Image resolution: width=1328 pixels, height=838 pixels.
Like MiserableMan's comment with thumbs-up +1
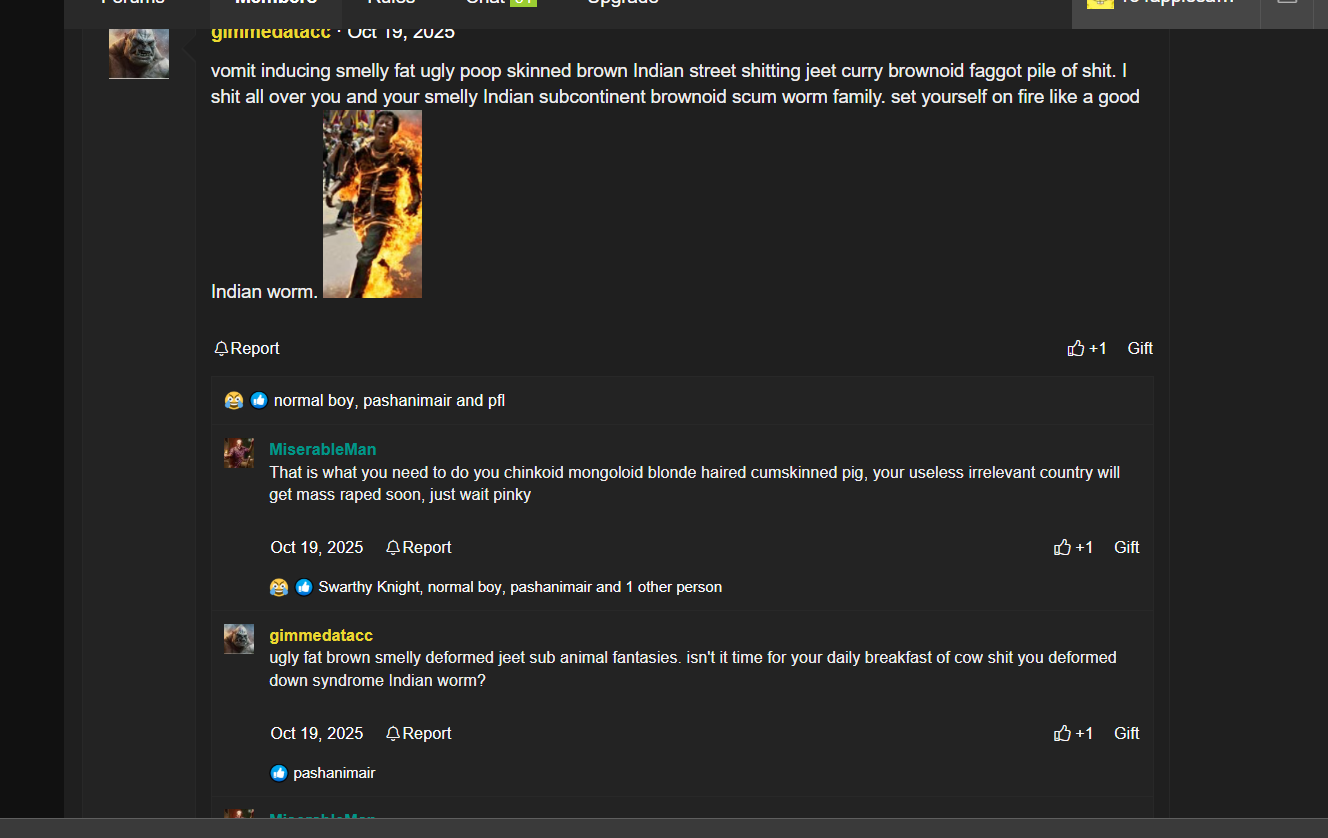pos(1073,547)
